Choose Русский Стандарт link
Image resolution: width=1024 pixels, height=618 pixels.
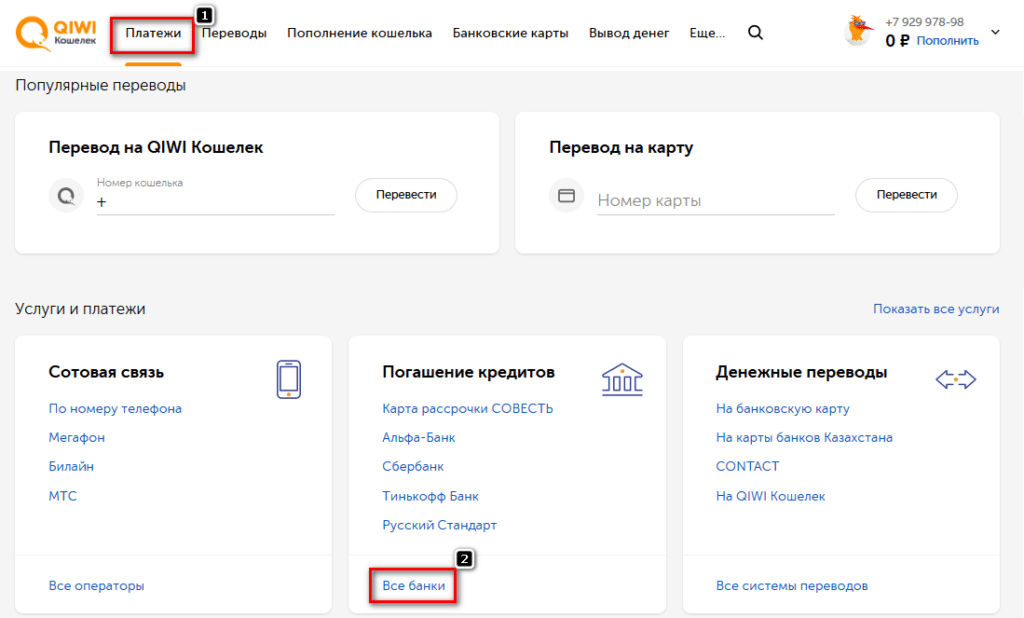pyautogui.click(x=440, y=525)
